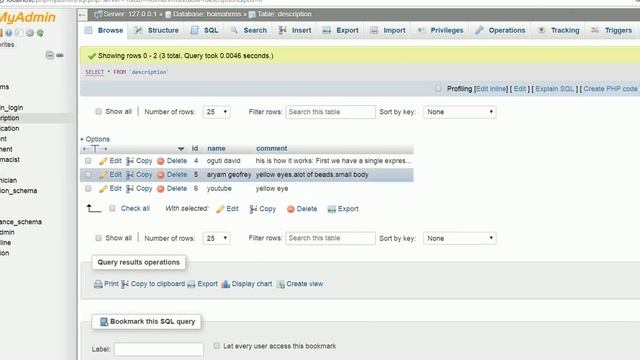This screenshot has width=640, height=360.
Task: Click lower Search this table field
Action: click(x=330, y=238)
